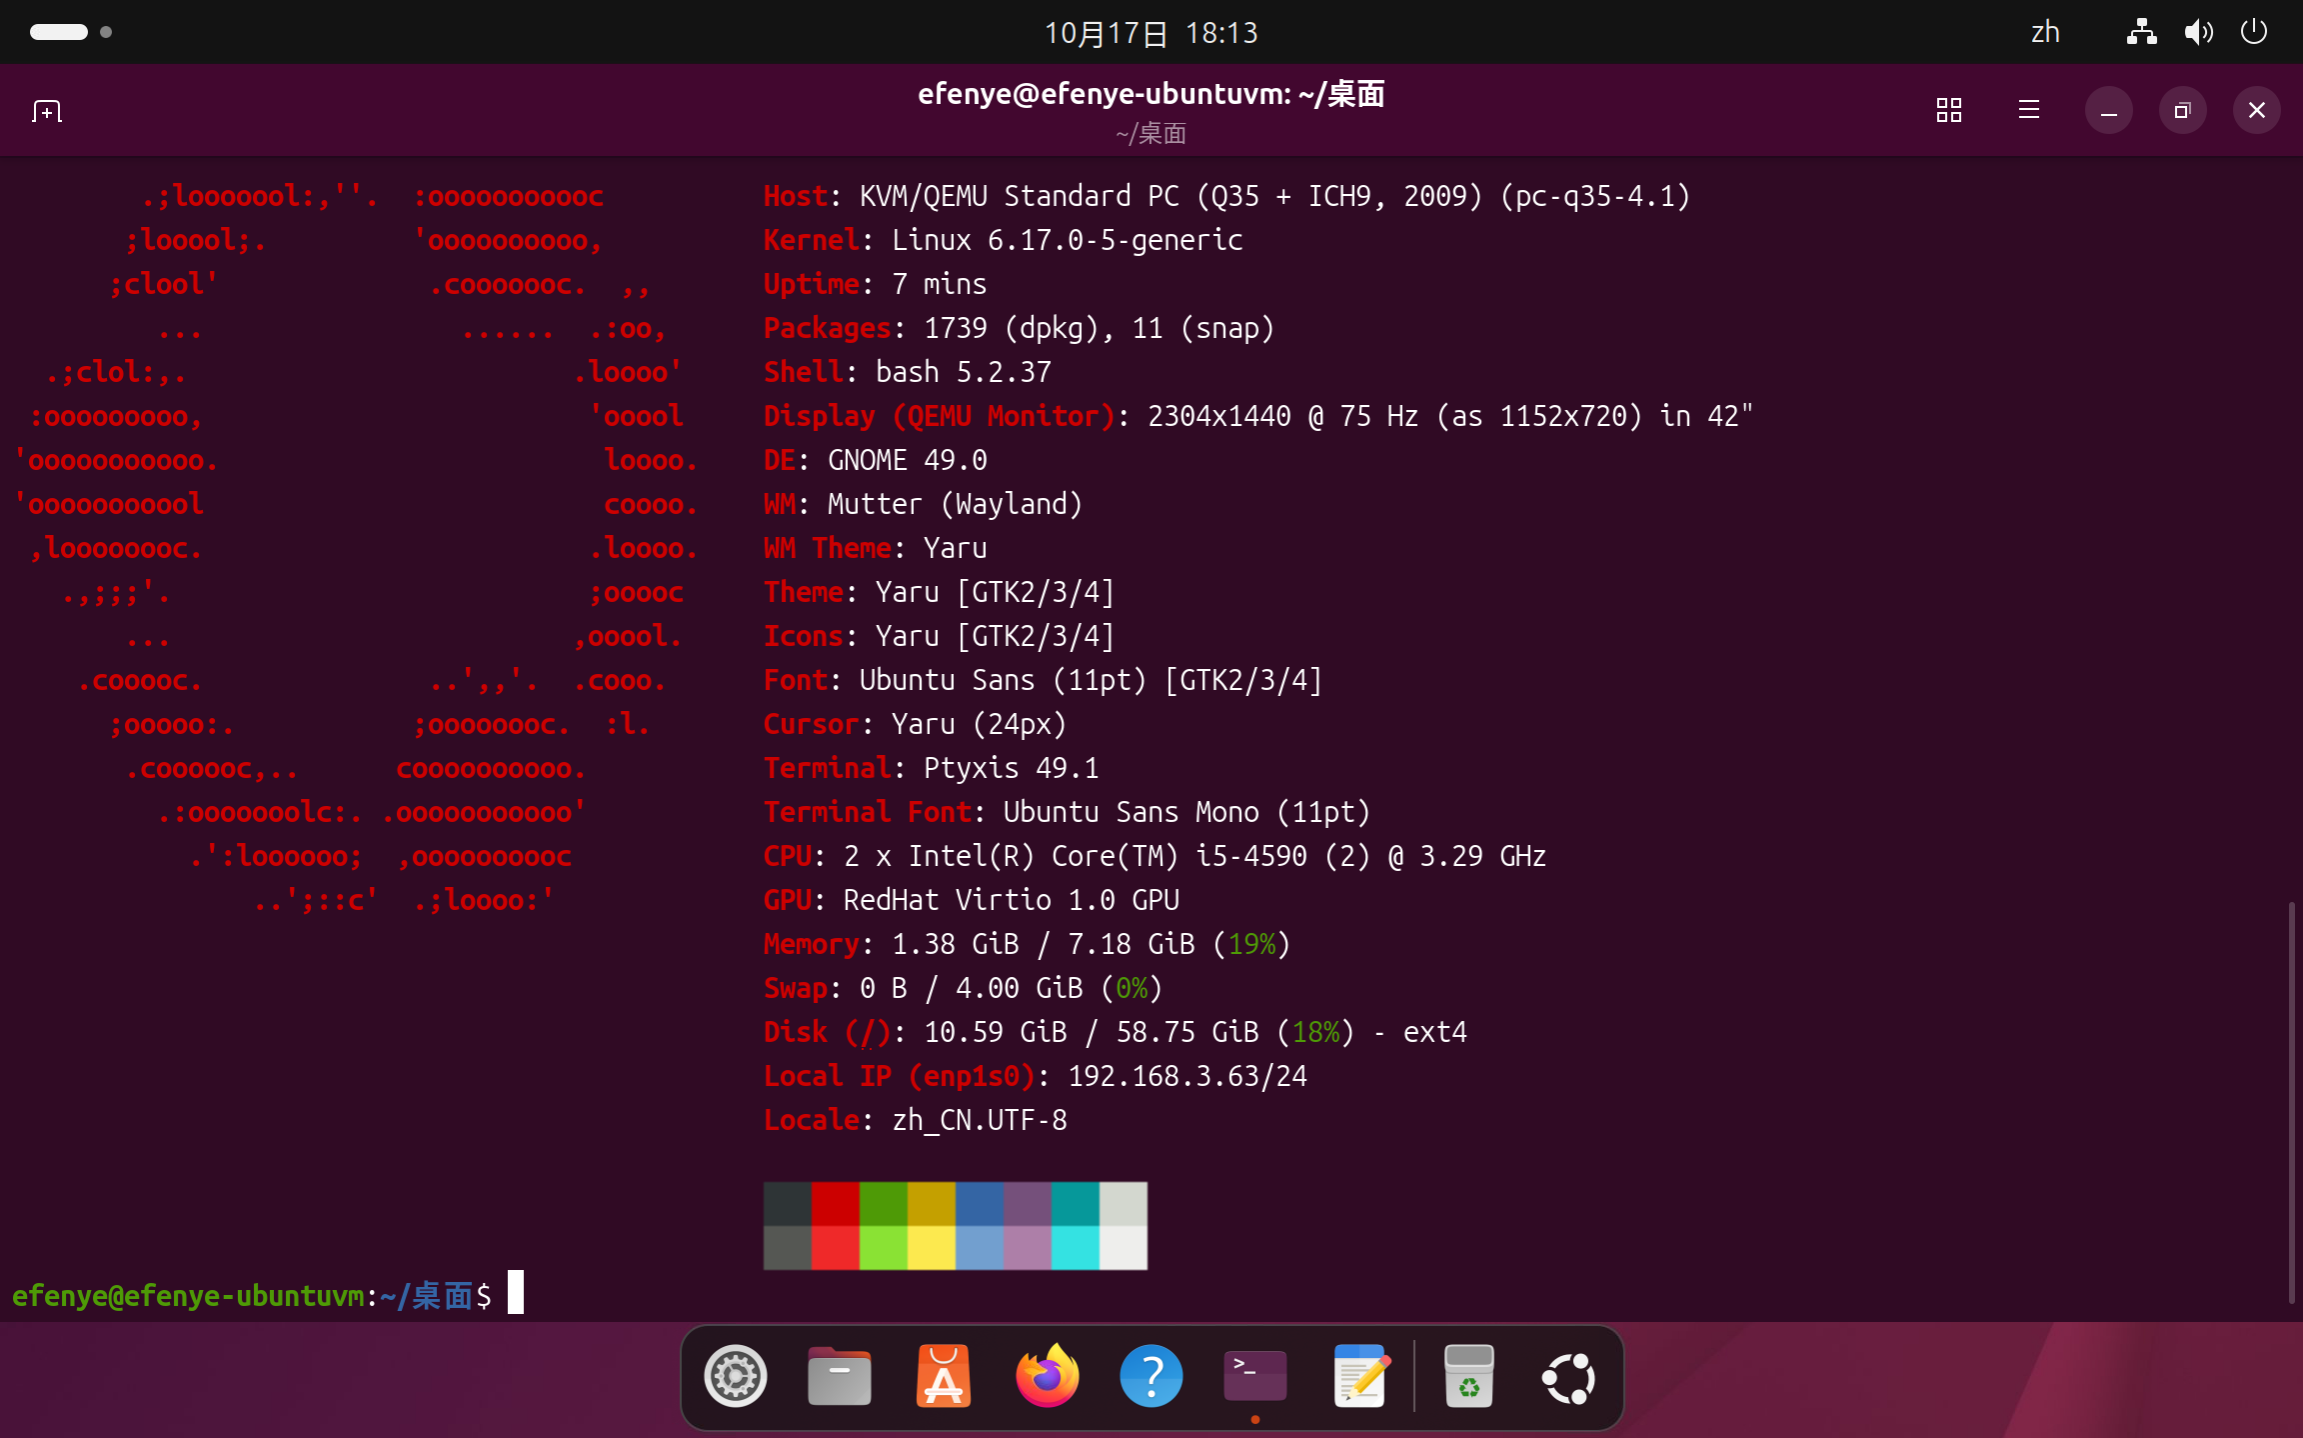The width and height of the screenshot is (2303, 1438).
Task: Click the Terminal Font Ubuntu Sans Mono
Action: click(1187, 812)
